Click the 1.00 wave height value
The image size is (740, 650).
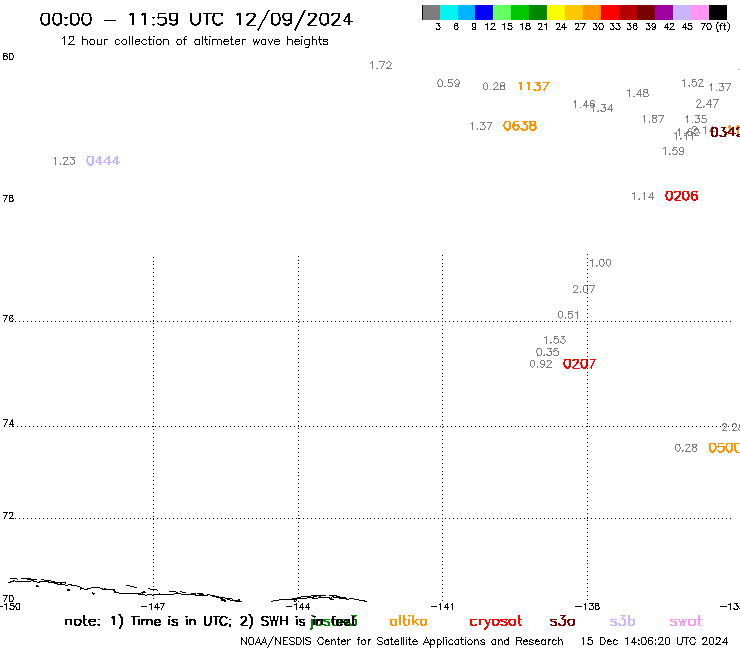[x=600, y=263]
